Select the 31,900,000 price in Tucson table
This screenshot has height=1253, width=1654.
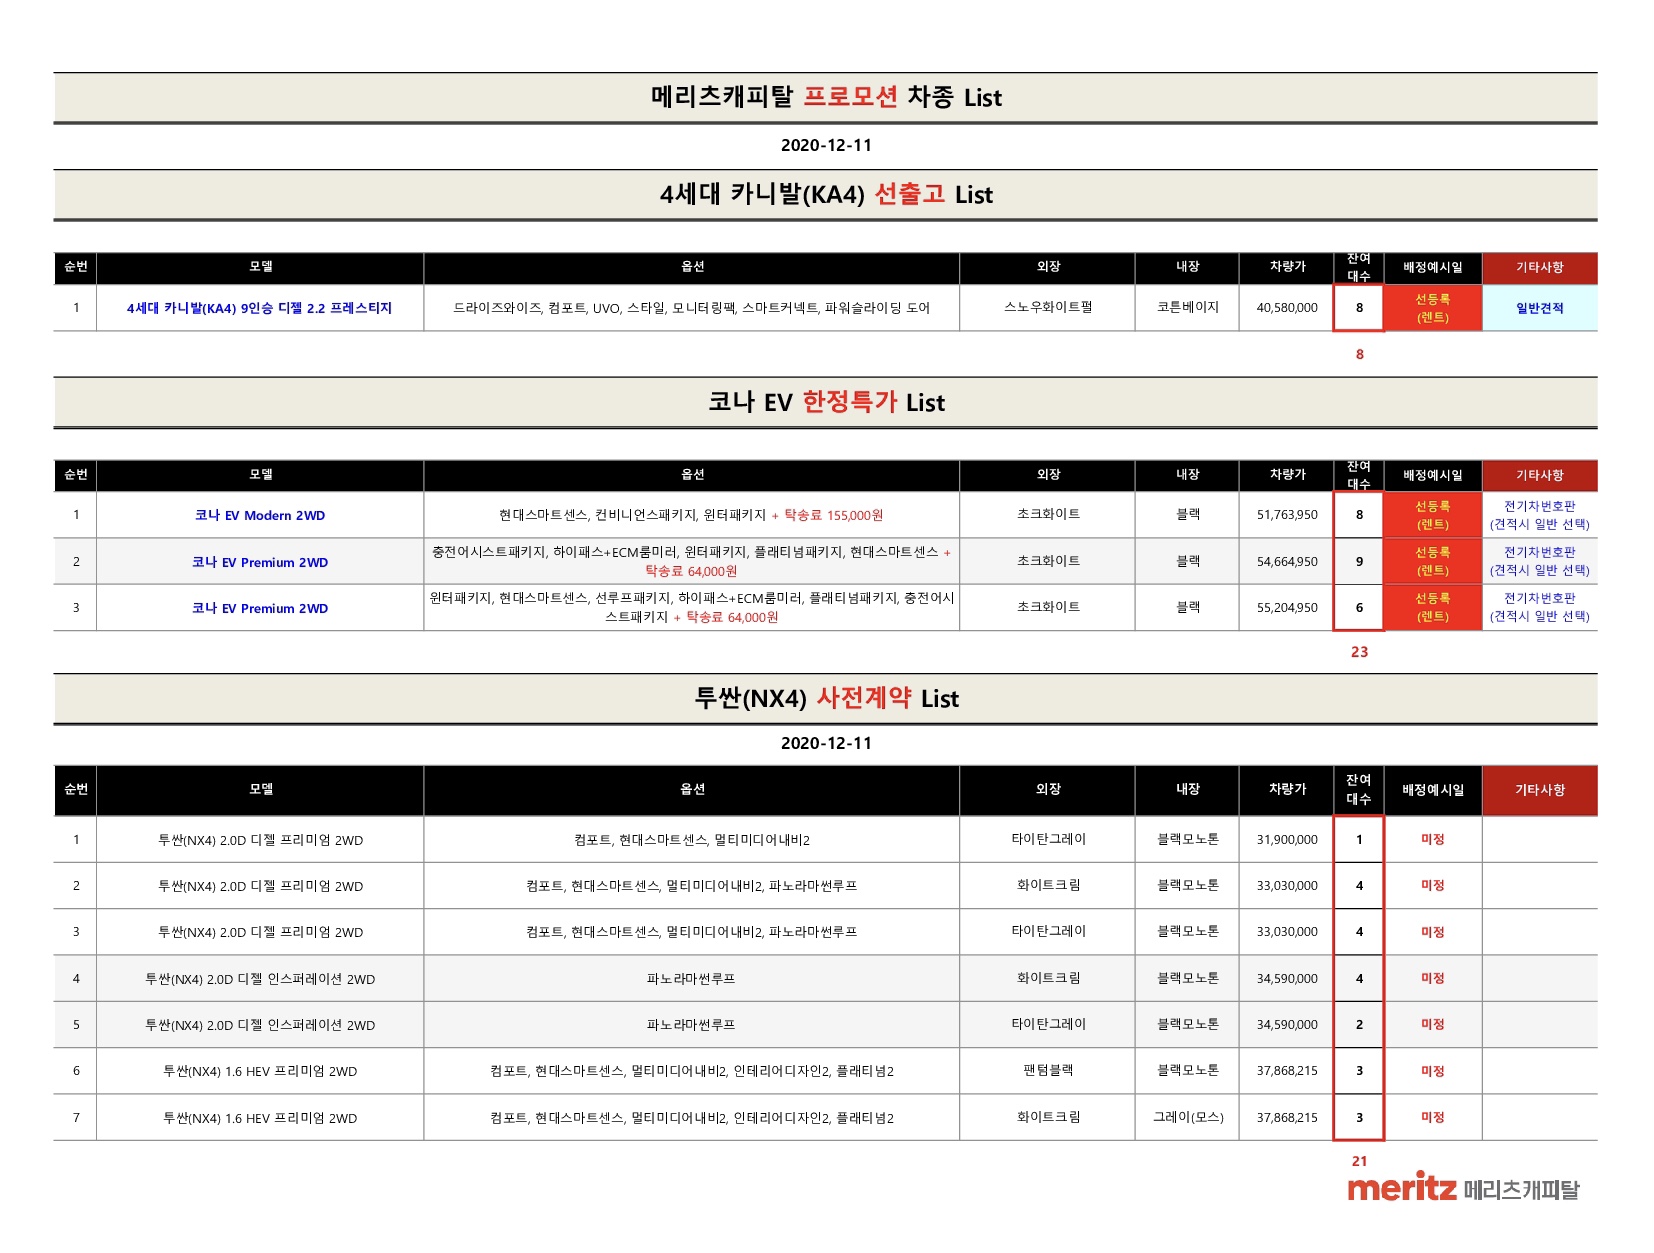(x=1286, y=840)
